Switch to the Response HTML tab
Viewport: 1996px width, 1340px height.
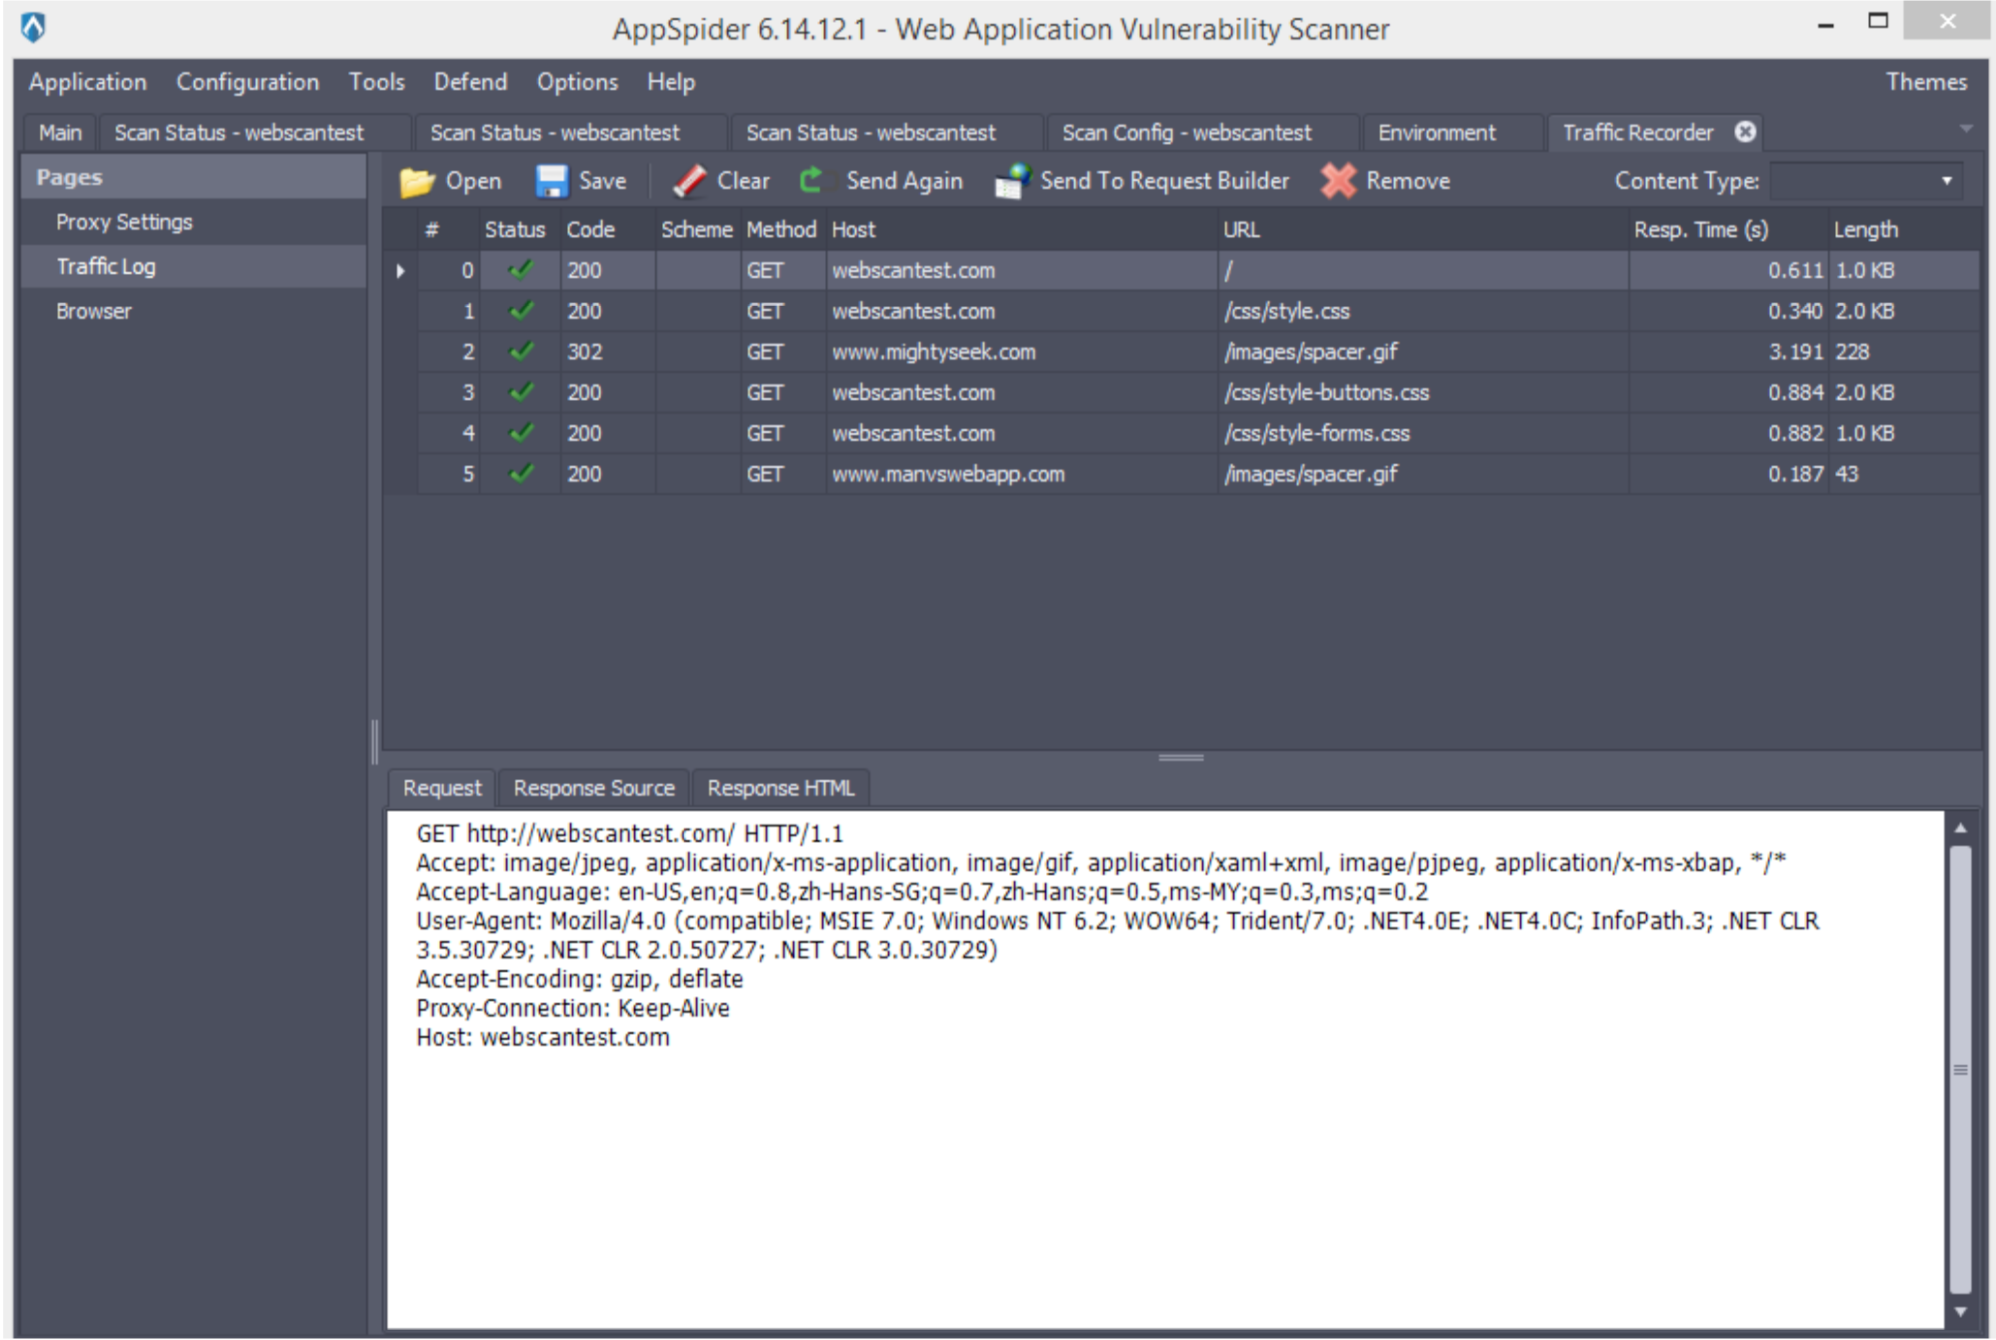781,788
